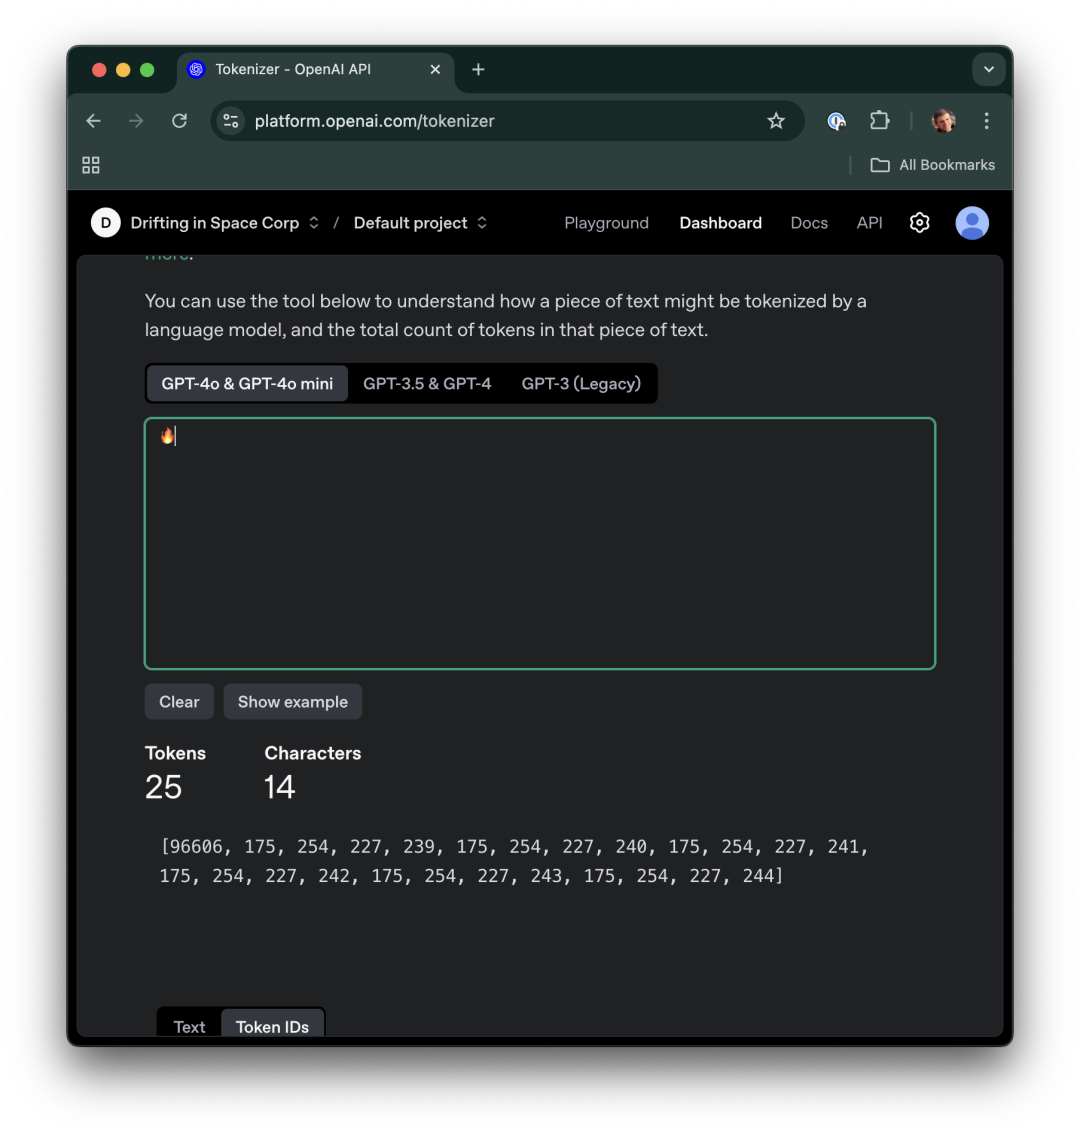1080x1135 pixels.
Task: Go back with the browser back arrow
Action: point(93,121)
